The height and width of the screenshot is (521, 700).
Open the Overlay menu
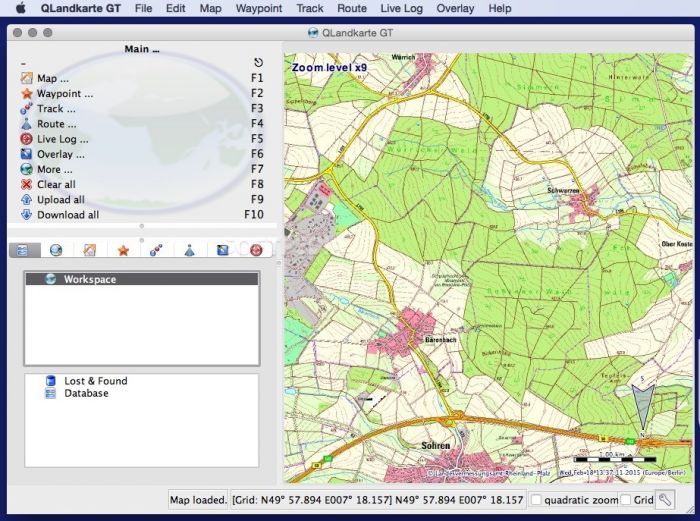pyautogui.click(x=455, y=8)
